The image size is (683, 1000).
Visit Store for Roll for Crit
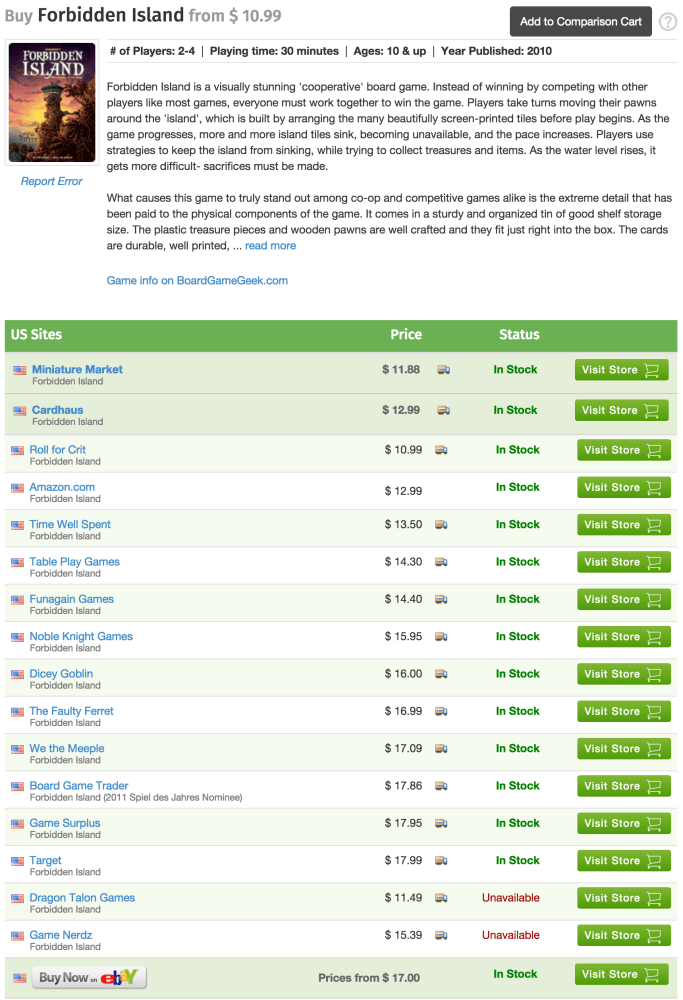click(x=624, y=450)
